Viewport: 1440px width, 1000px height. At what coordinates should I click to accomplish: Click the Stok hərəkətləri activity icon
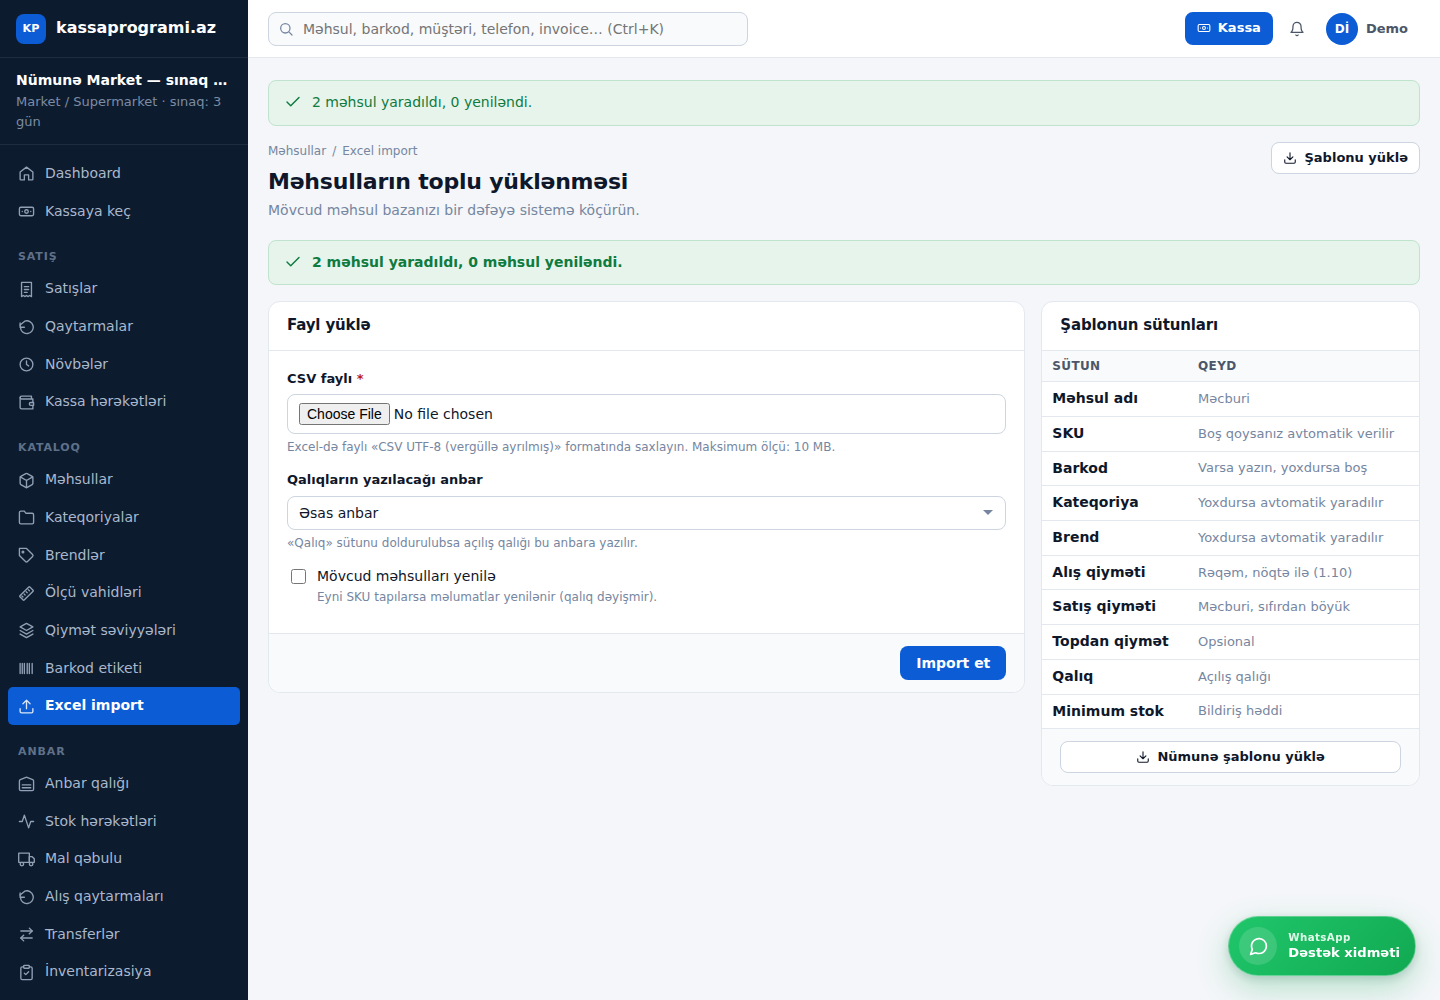(27, 821)
